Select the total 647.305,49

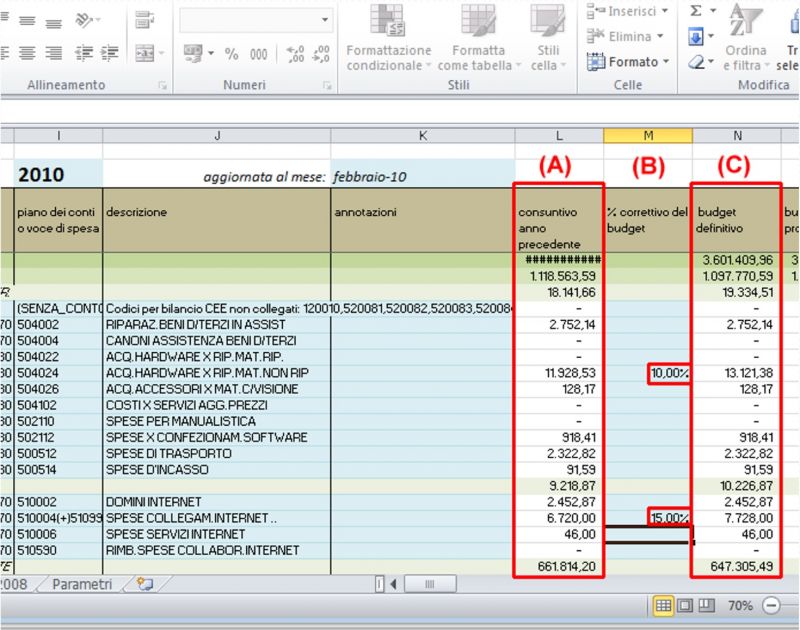coord(737,566)
